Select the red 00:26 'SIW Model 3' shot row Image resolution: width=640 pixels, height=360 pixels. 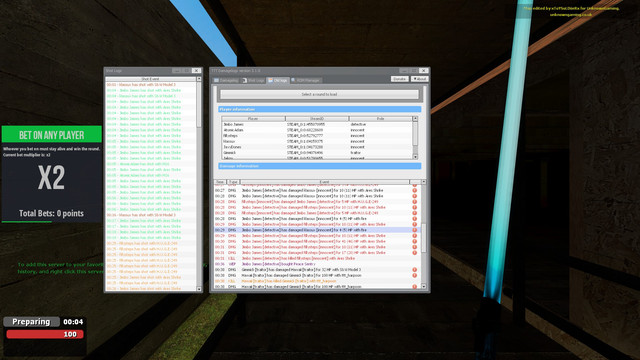(151, 215)
